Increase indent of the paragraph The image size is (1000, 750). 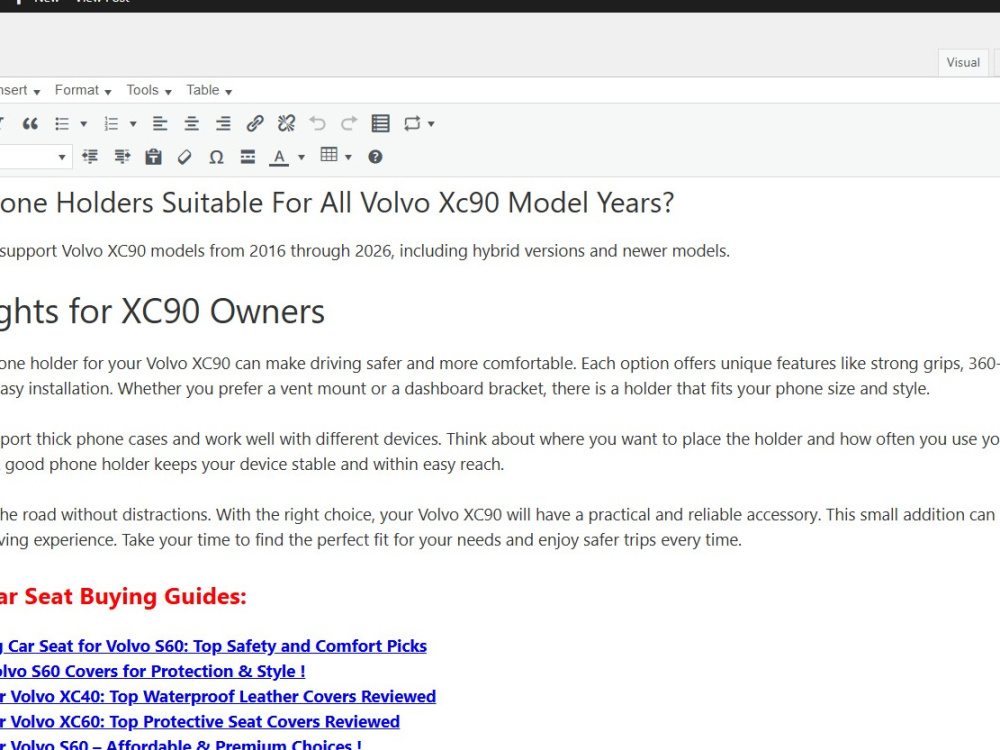pyautogui.click(x=122, y=157)
